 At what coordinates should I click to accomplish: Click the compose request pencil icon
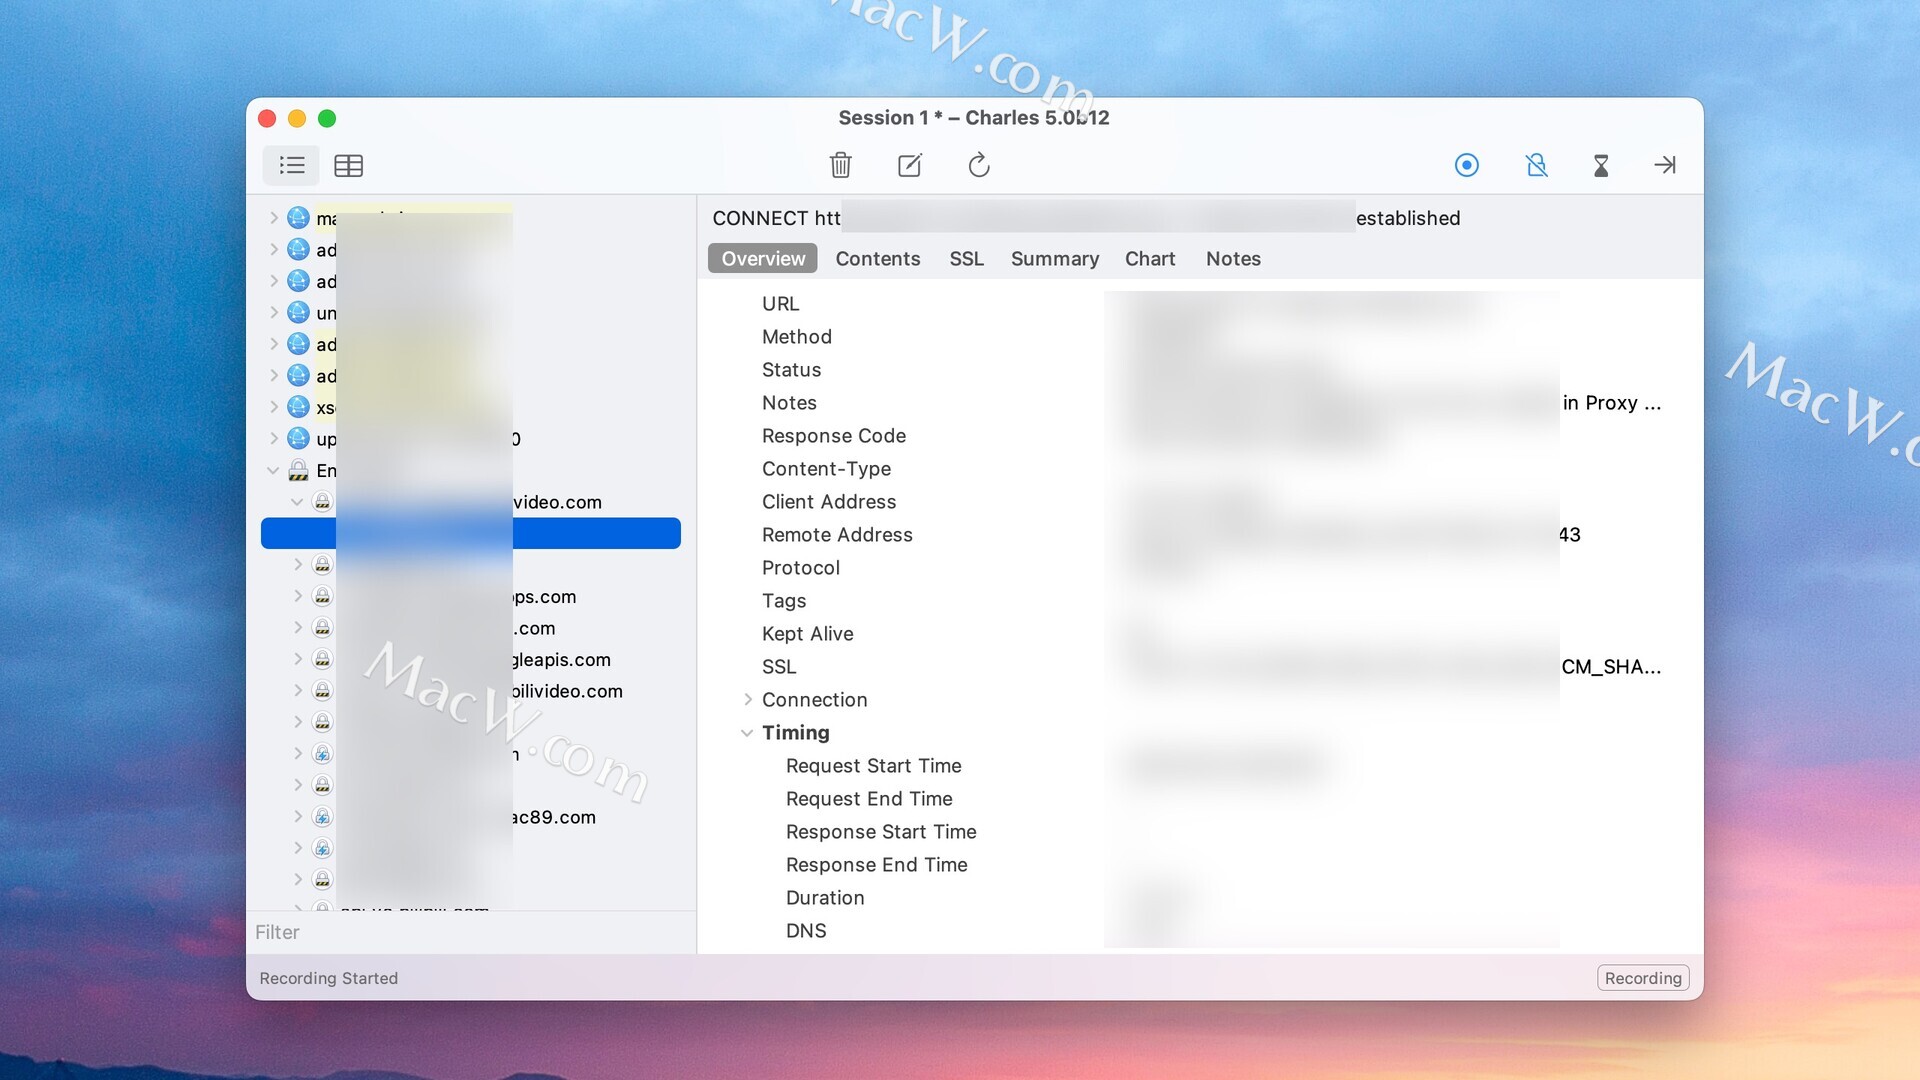click(x=909, y=165)
